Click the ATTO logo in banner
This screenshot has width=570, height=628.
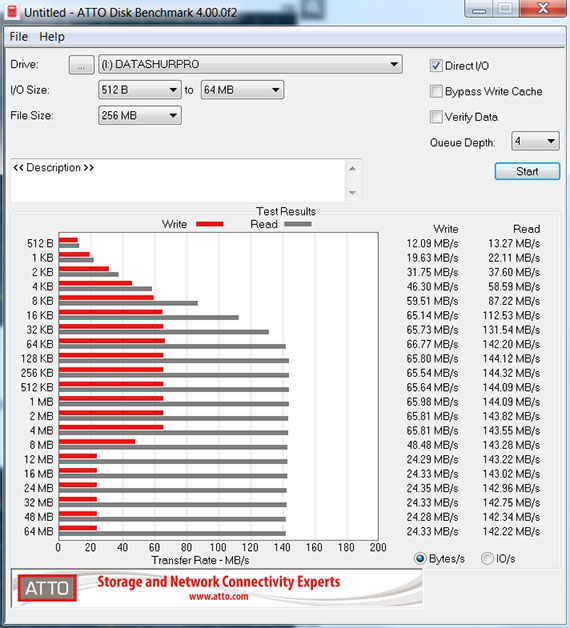[x=47, y=588]
